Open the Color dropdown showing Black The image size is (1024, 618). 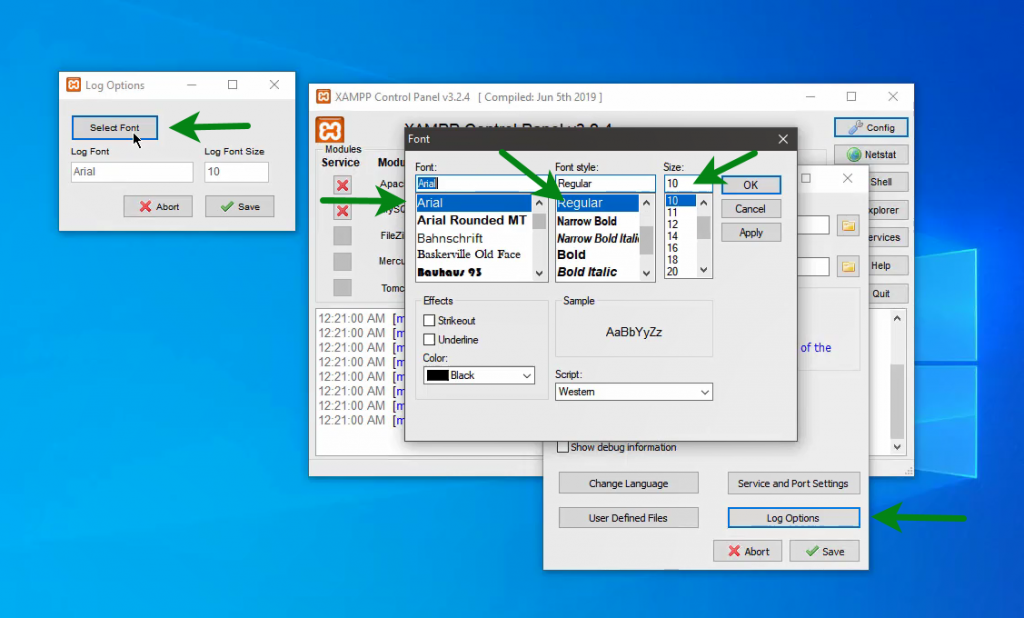(x=479, y=375)
